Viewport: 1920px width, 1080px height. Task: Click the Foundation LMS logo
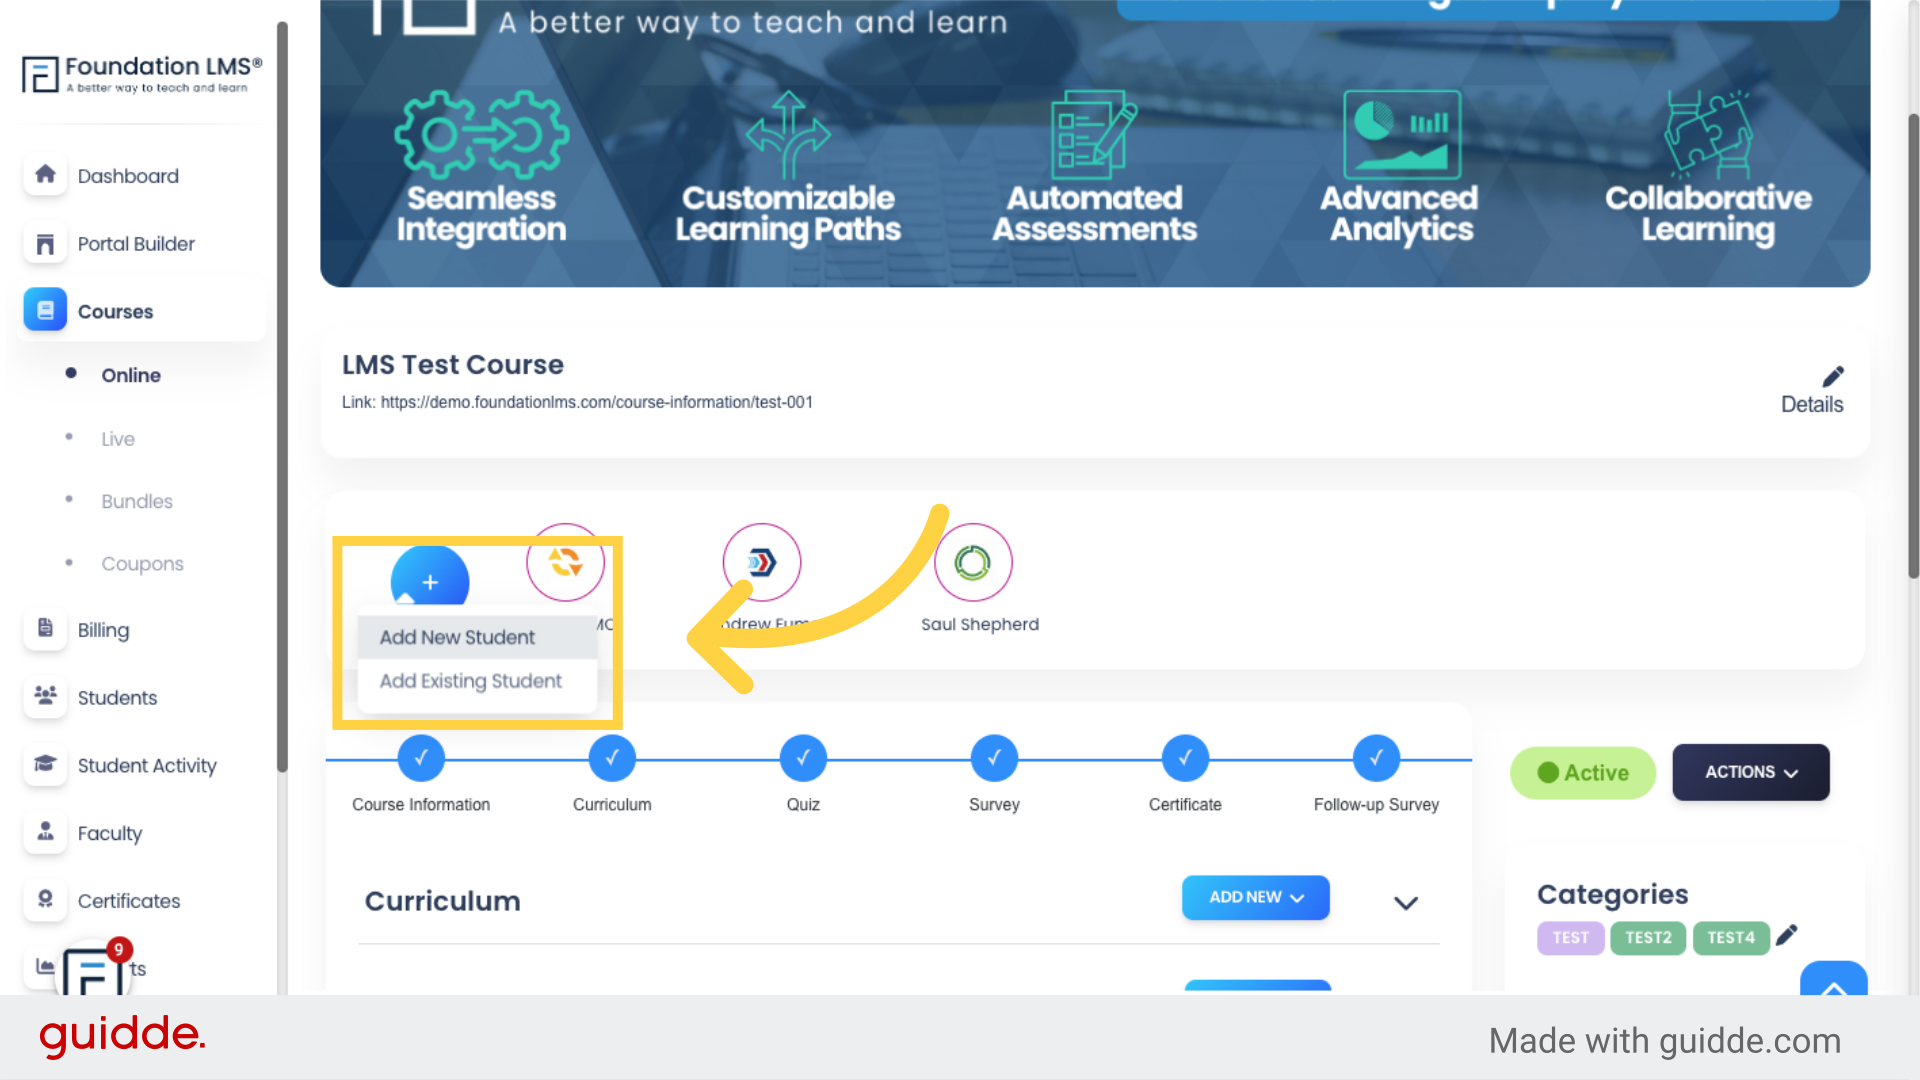142,74
